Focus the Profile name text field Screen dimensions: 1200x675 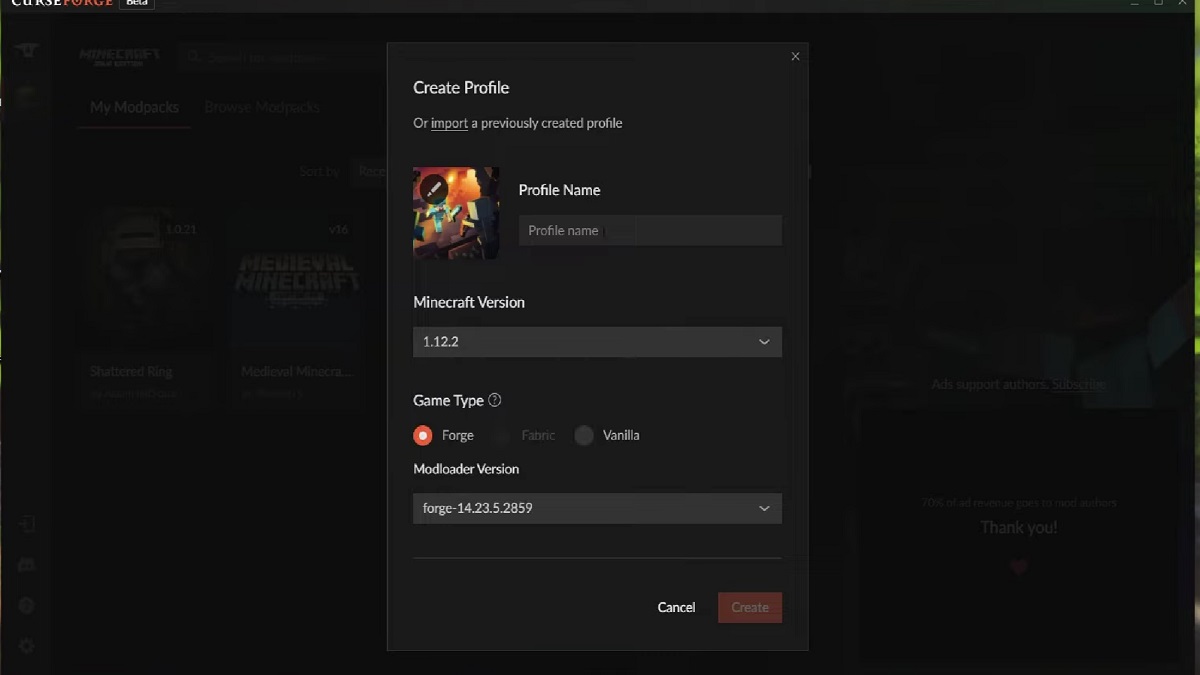pyautogui.click(x=650, y=230)
